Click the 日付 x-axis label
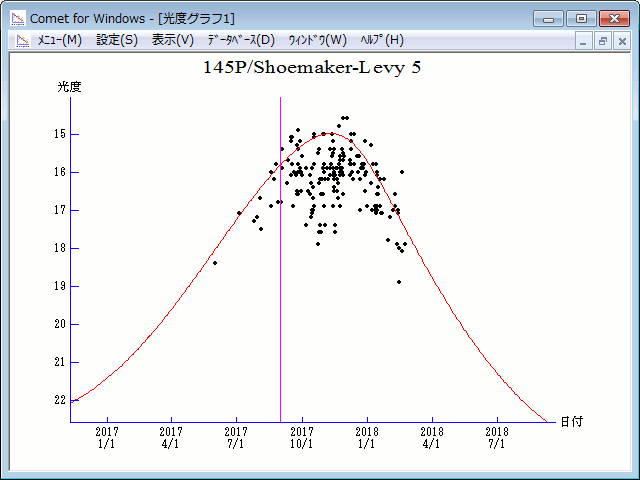The width and height of the screenshot is (640, 480). 571,422
